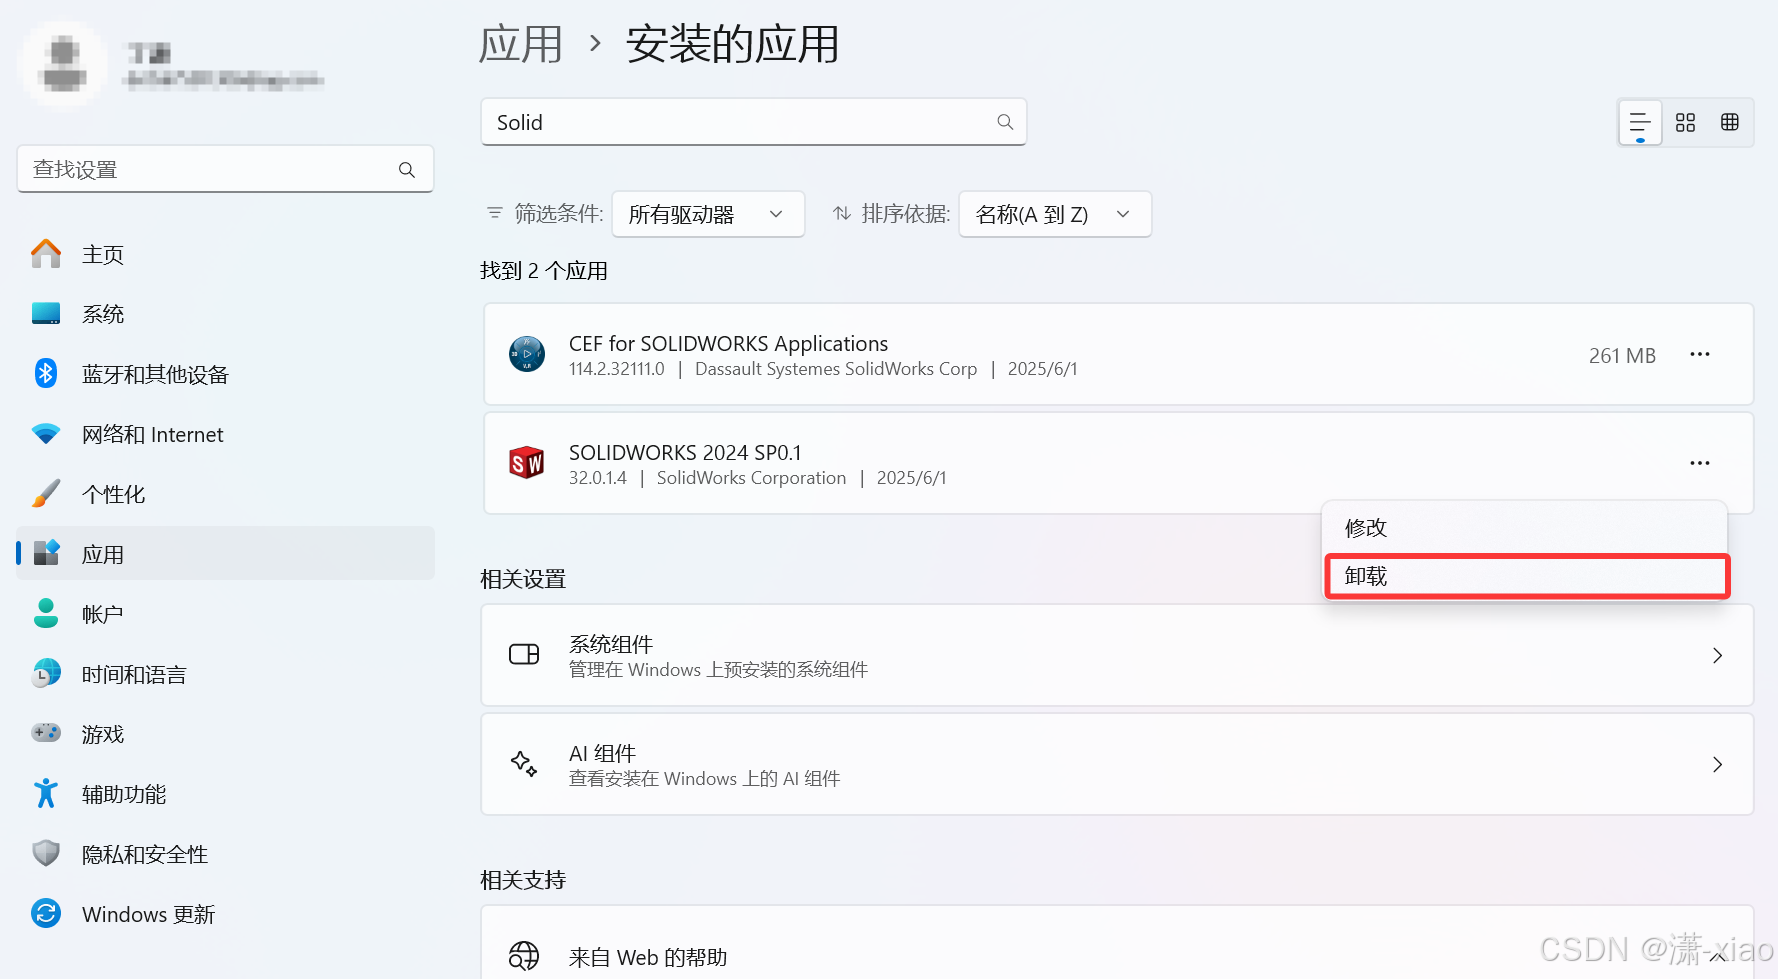Open the 主页 home settings page
Screen dimensions: 1778x979
pos(225,254)
